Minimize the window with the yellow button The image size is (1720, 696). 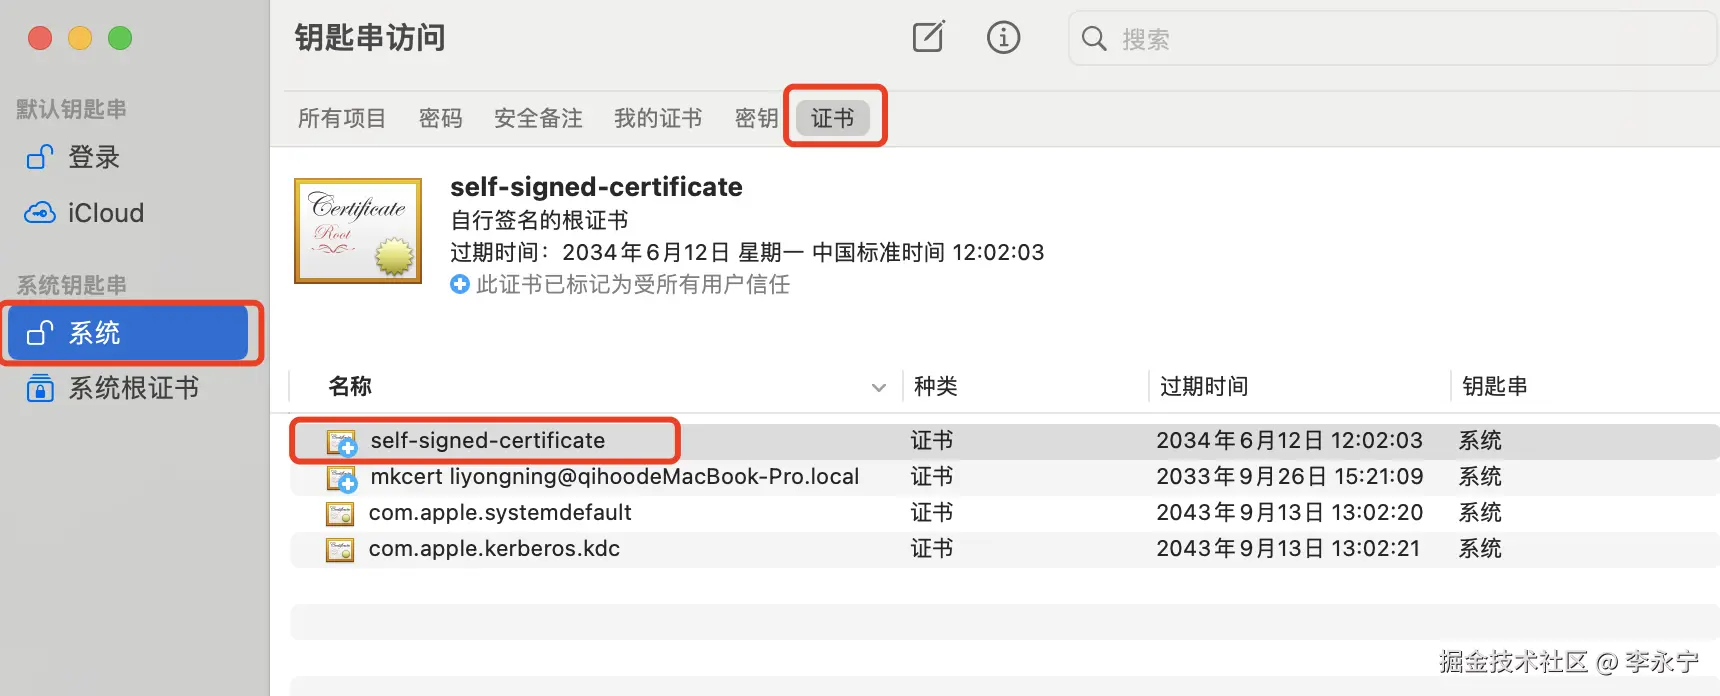[x=80, y=38]
